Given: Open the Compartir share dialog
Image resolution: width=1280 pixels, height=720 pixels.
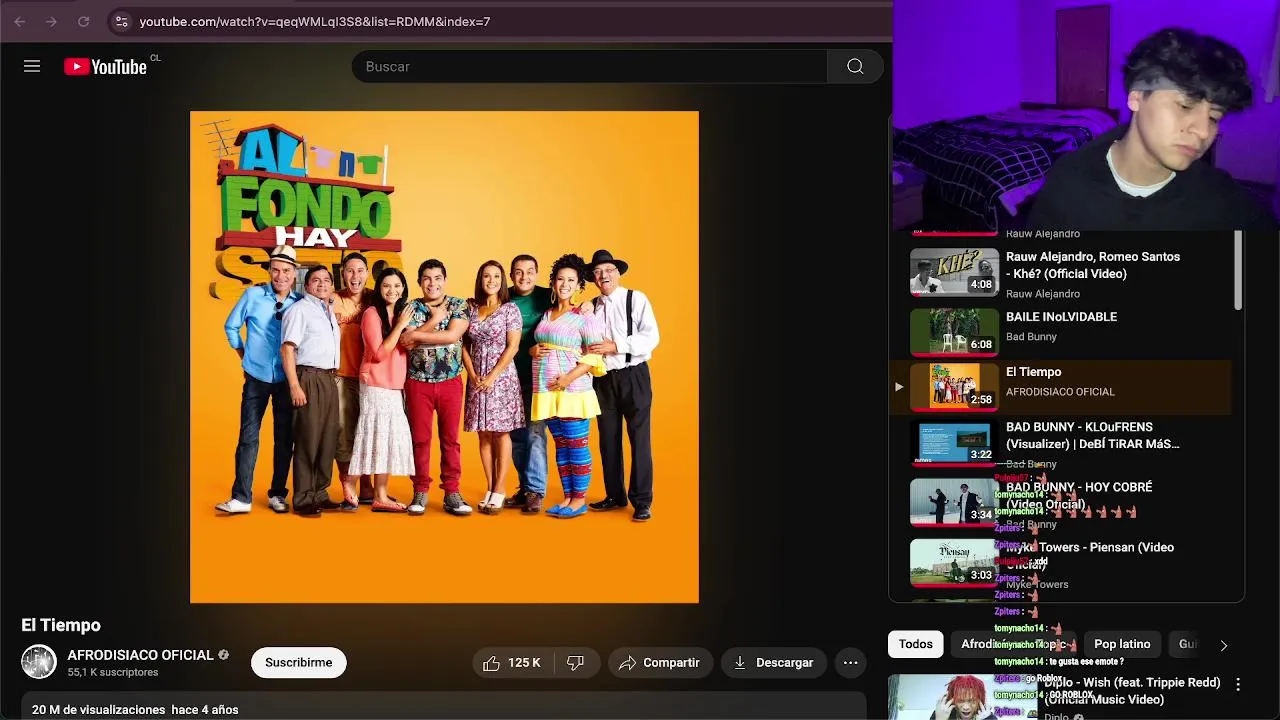Looking at the screenshot, I should [x=660, y=662].
